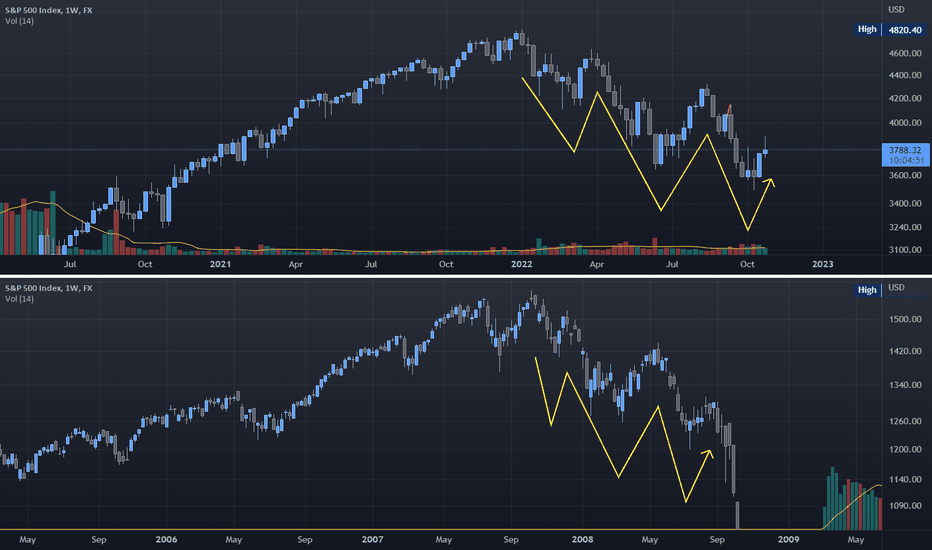The width and height of the screenshot is (932, 550).
Task: Click the High label in the 2005–2009 chart
Action: click(867, 290)
